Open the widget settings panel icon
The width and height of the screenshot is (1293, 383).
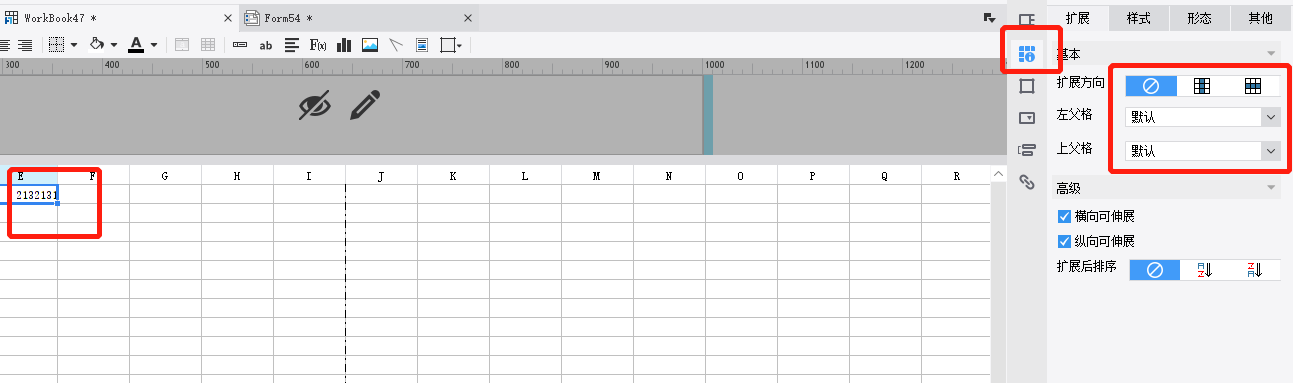coord(1026,118)
